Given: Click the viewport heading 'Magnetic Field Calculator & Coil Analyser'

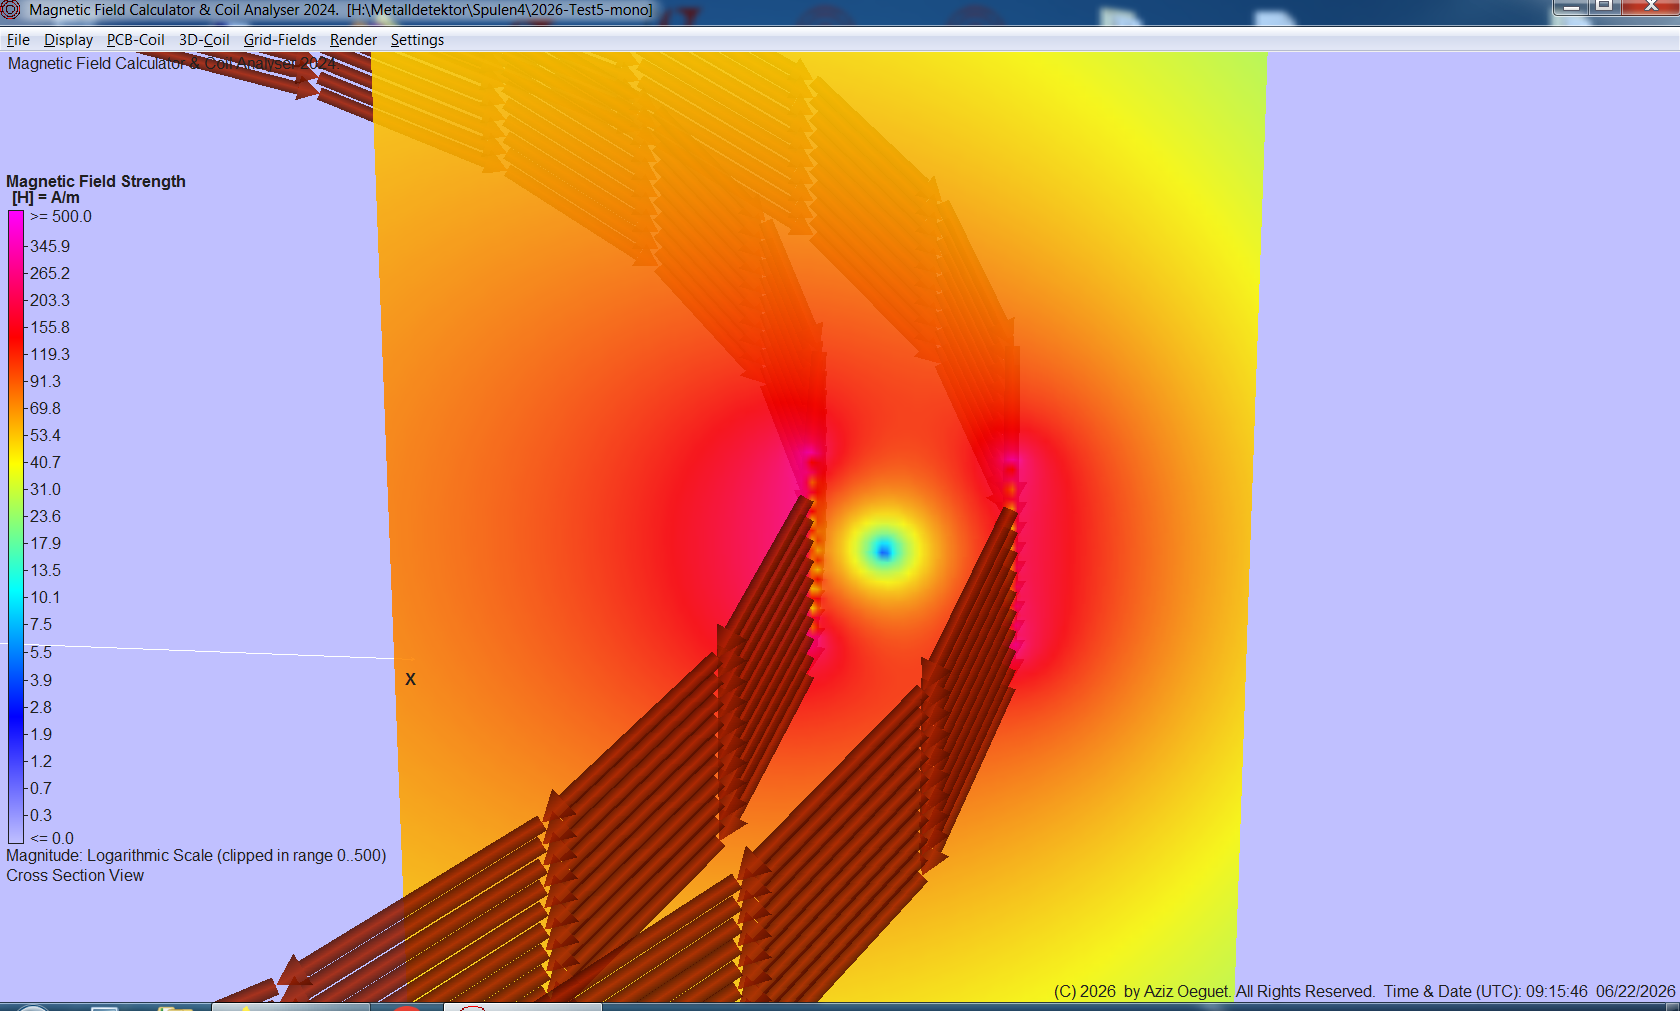Looking at the screenshot, I should (172, 63).
